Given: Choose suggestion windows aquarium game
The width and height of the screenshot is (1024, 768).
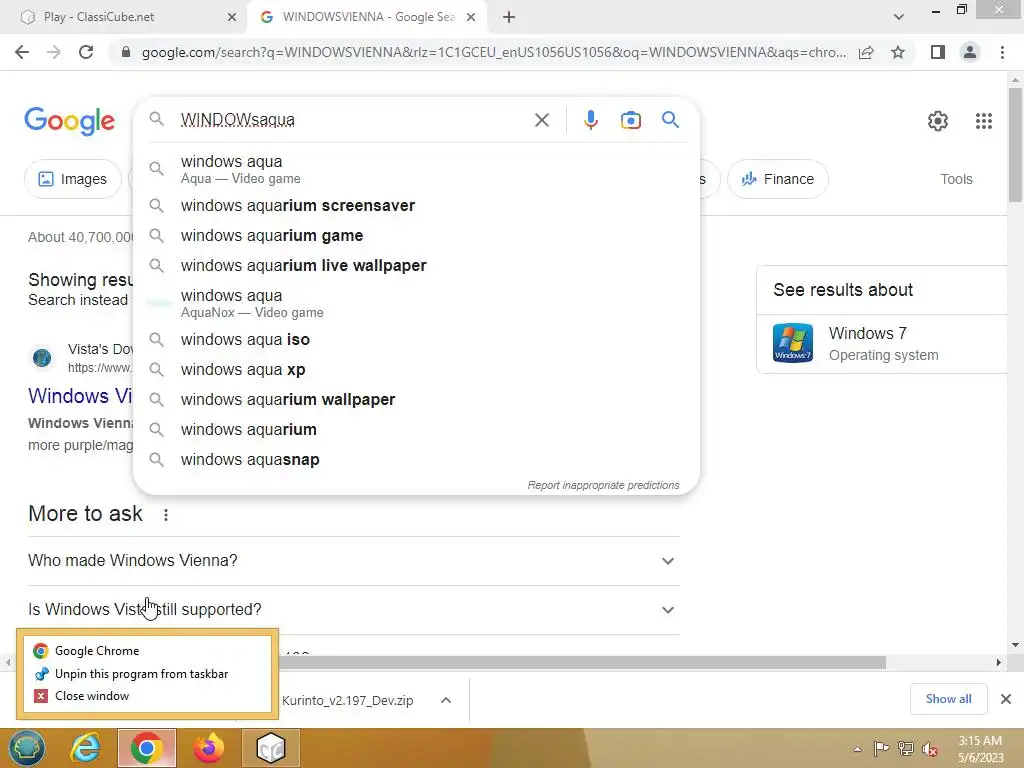Looking at the screenshot, I should pyautogui.click(x=415, y=236).
